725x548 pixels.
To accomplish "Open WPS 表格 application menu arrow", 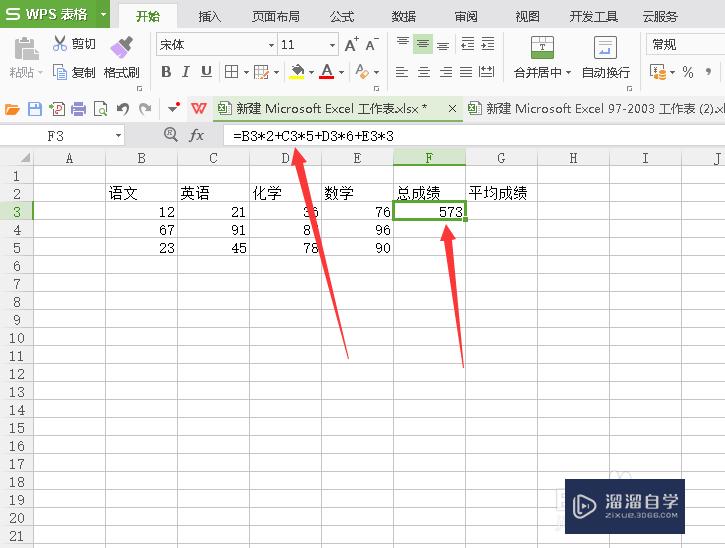I will tap(104, 14).
